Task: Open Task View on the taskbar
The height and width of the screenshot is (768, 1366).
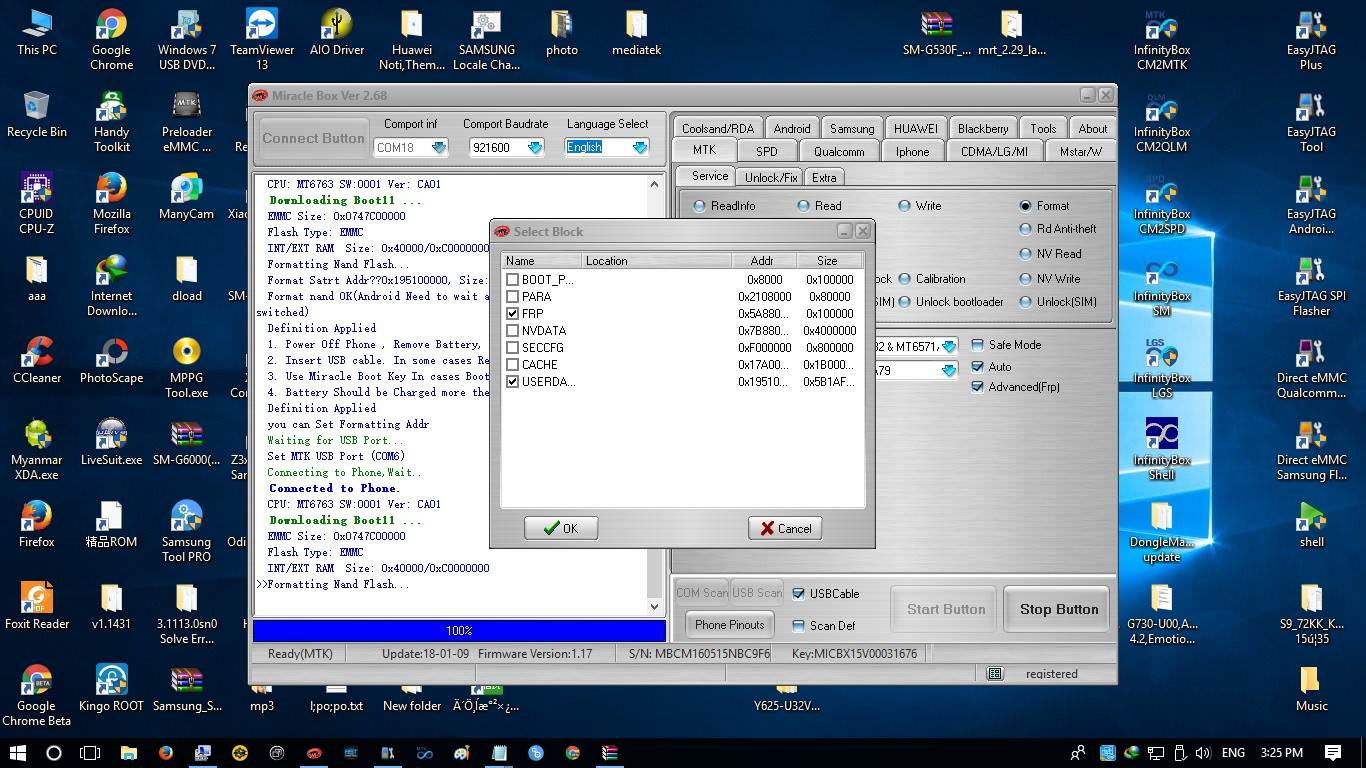Action: pos(90,753)
